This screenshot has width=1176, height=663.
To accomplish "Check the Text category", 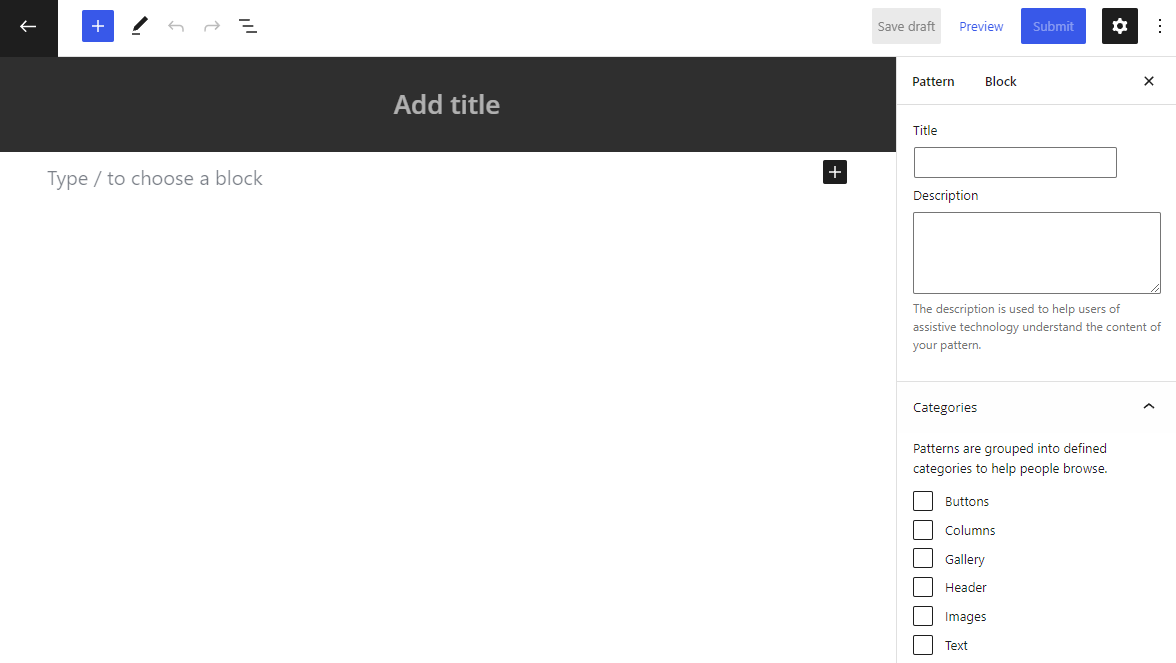I will tap(922, 645).
